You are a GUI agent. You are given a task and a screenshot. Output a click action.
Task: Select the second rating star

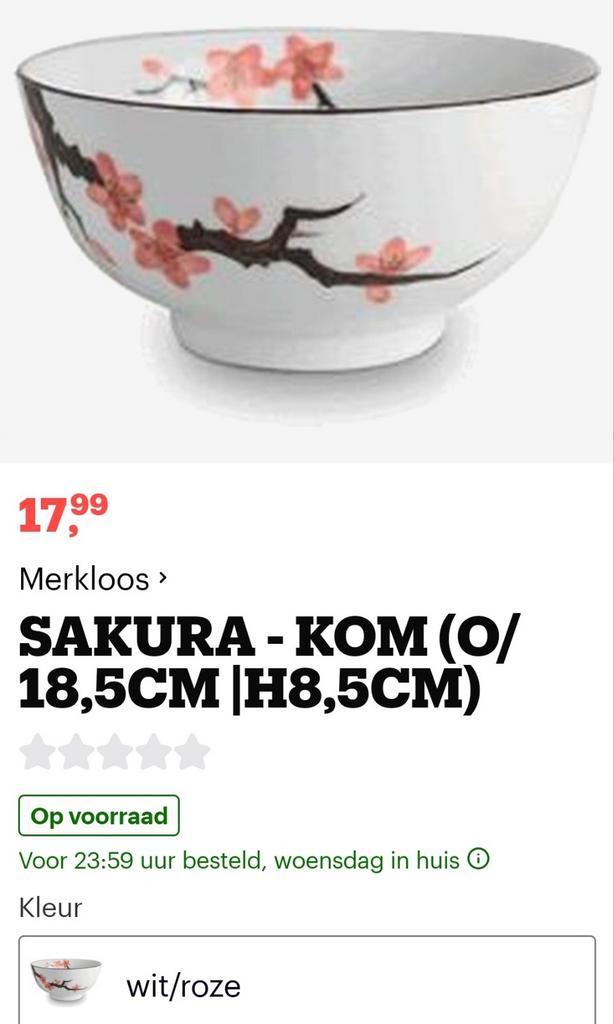[76, 752]
